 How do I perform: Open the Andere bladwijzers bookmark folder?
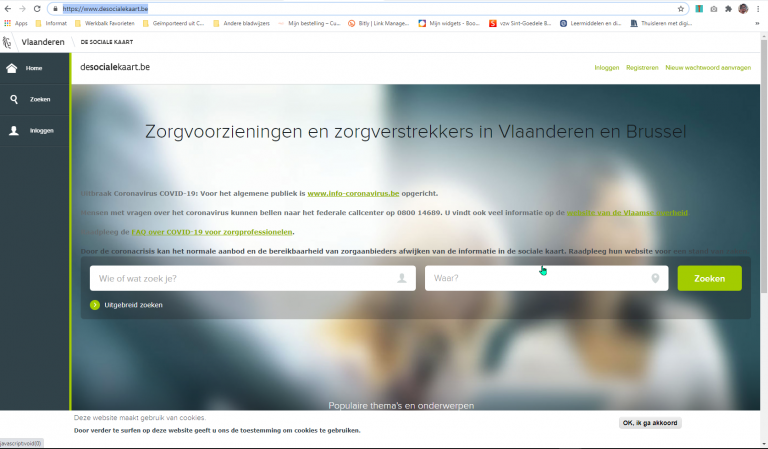(241, 23)
